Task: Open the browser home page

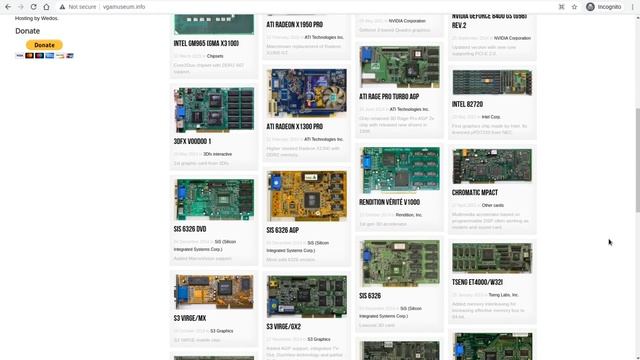Action: 47,7
